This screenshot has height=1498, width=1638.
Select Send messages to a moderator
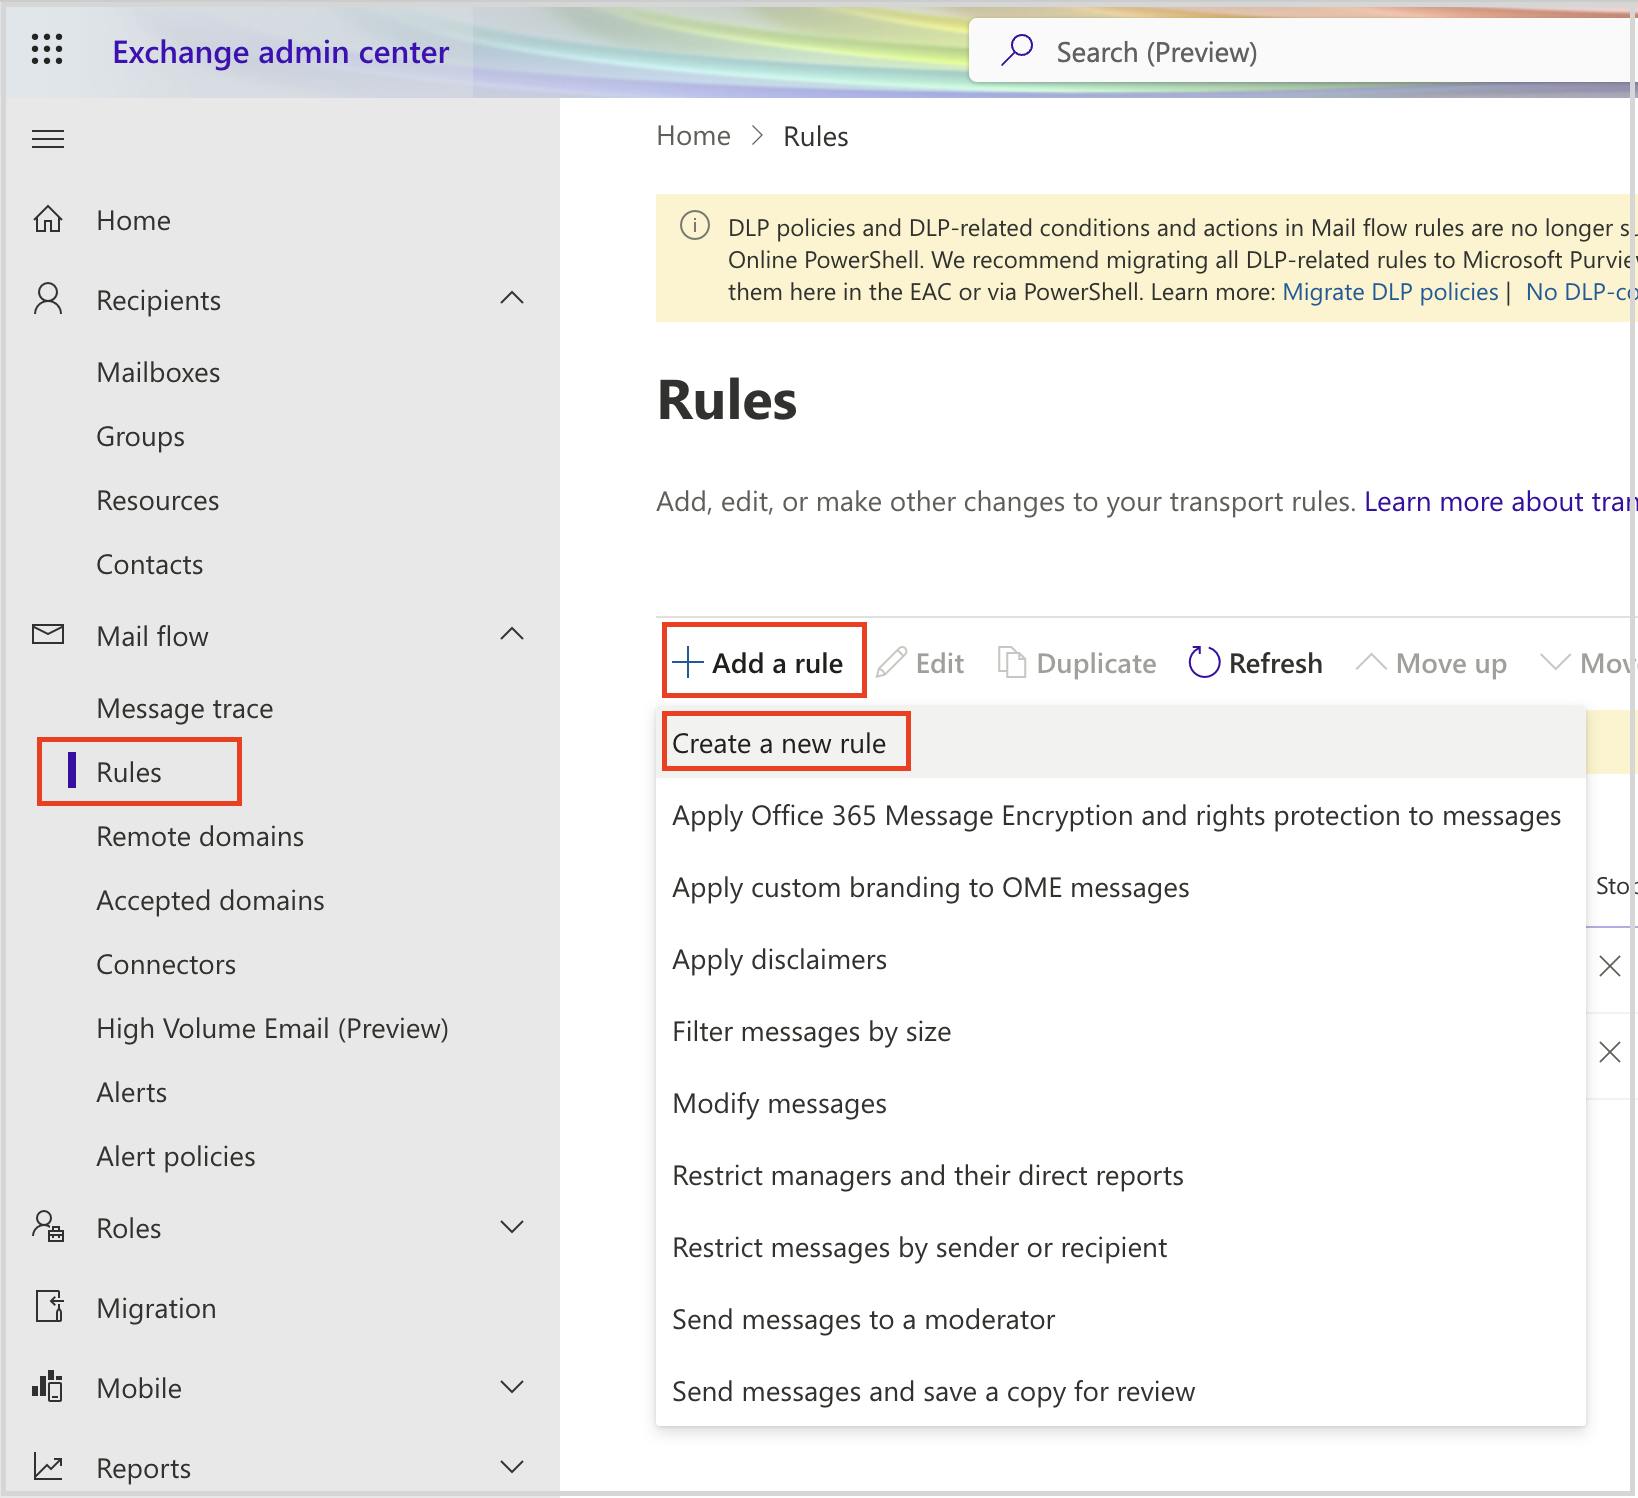[1120, 1319]
